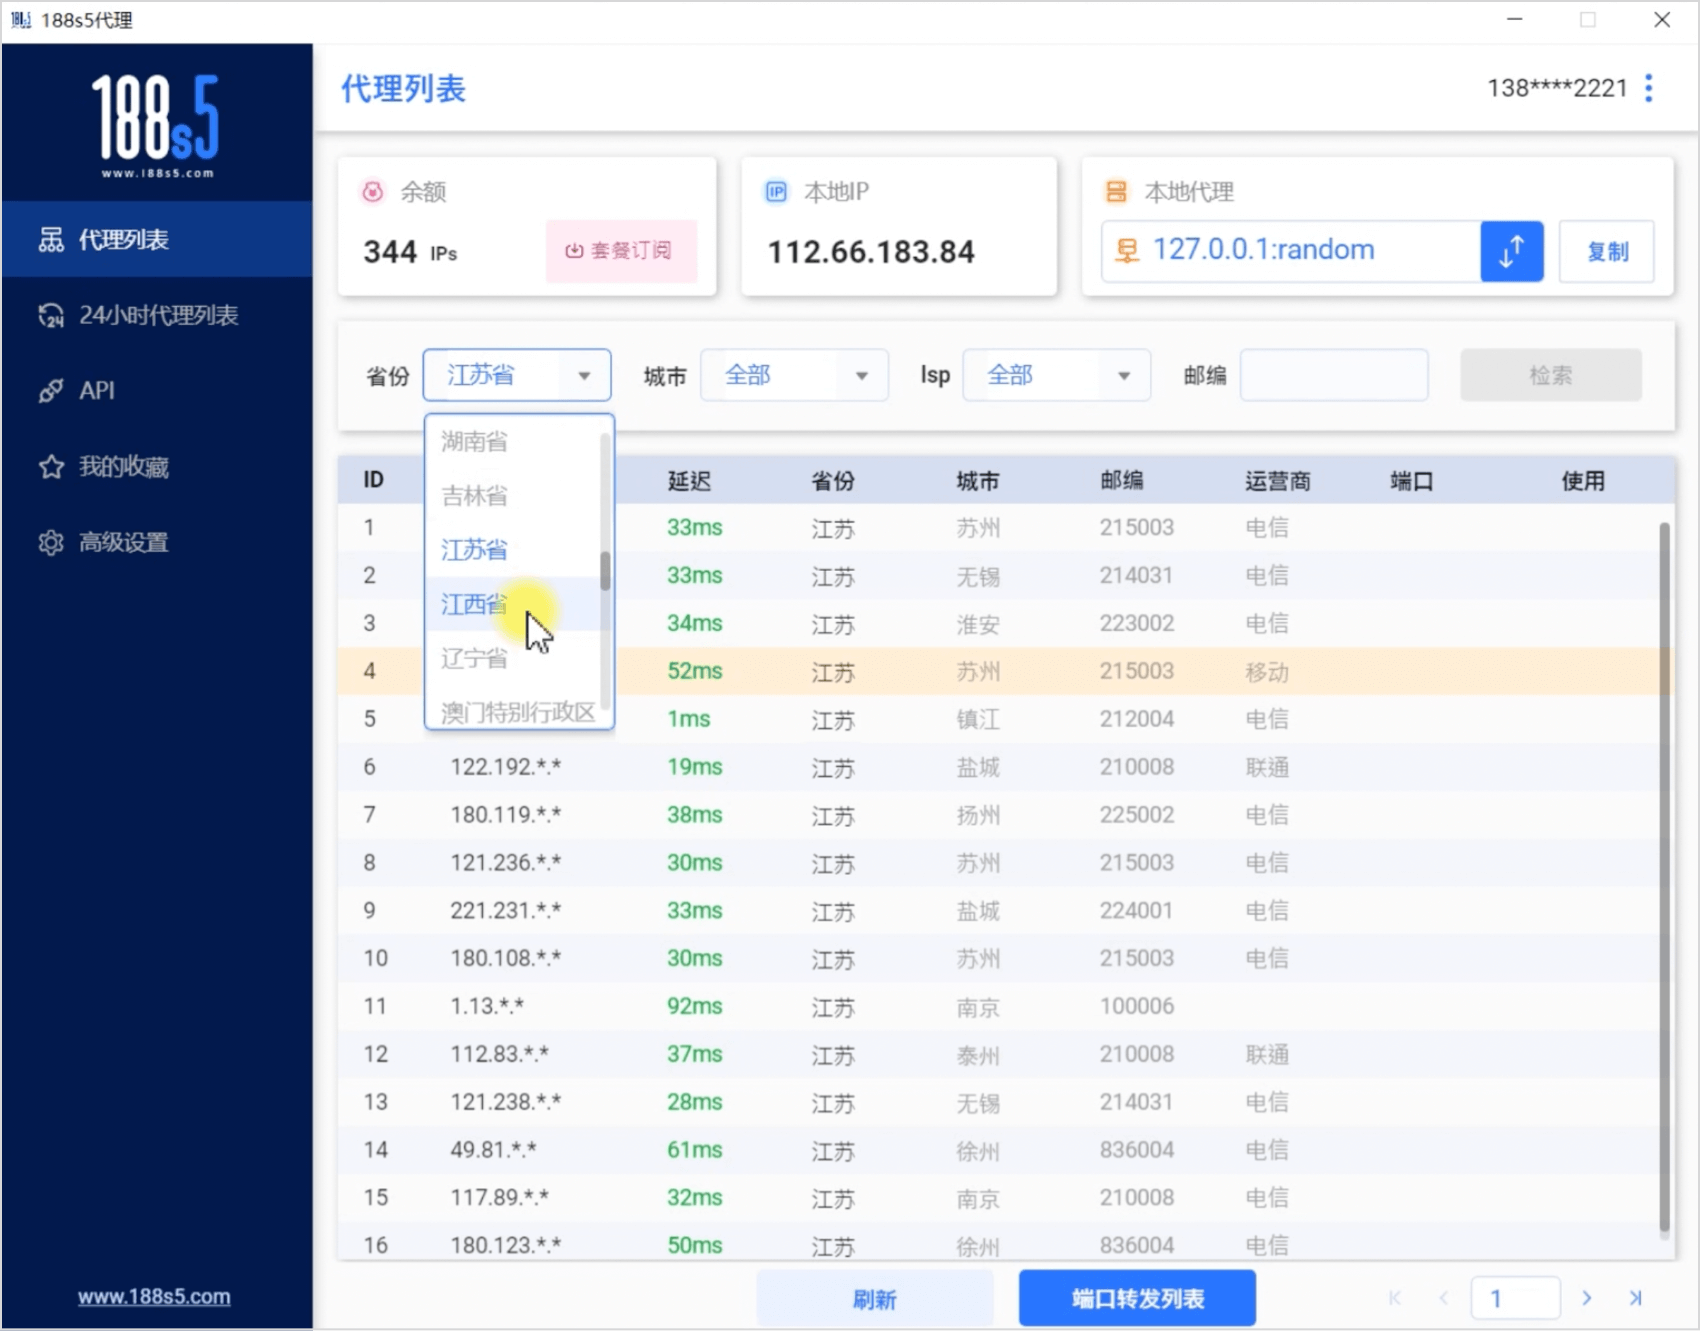Open the www.188s5.com link
The height and width of the screenshot is (1332, 1700).
point(154,1296)
